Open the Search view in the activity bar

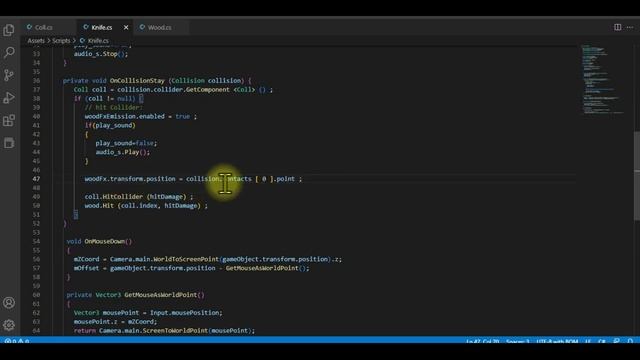9,52
